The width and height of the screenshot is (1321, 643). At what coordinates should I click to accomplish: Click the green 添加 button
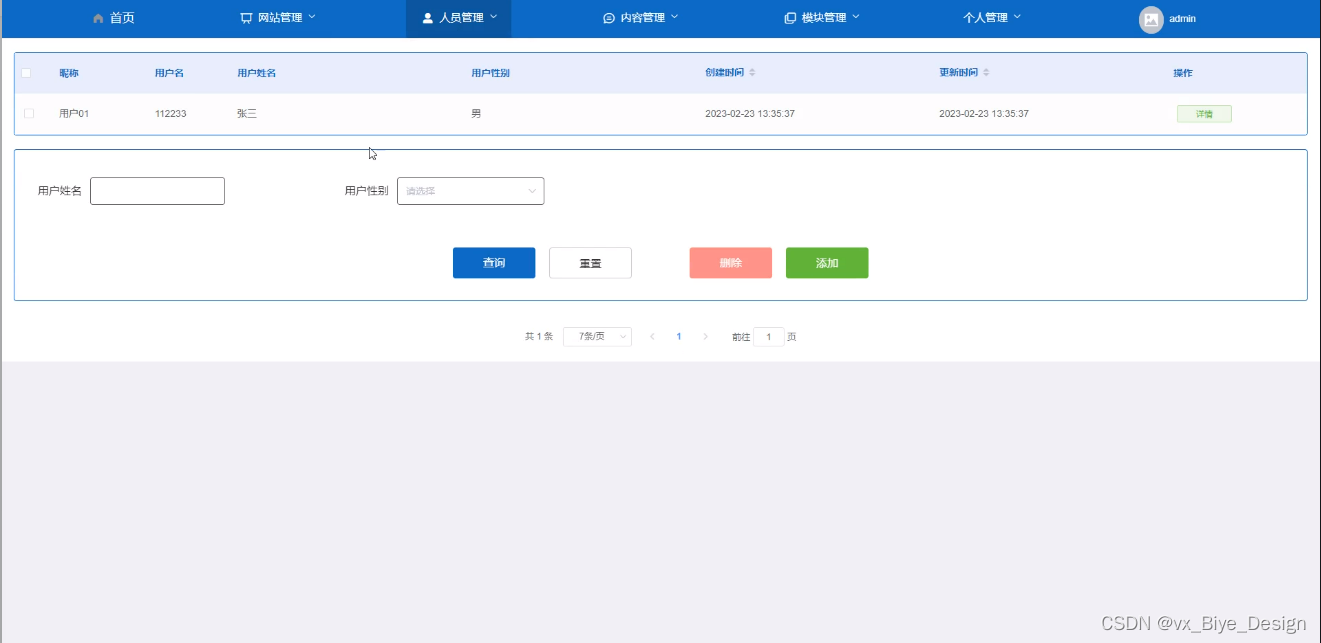click(827, 263)
